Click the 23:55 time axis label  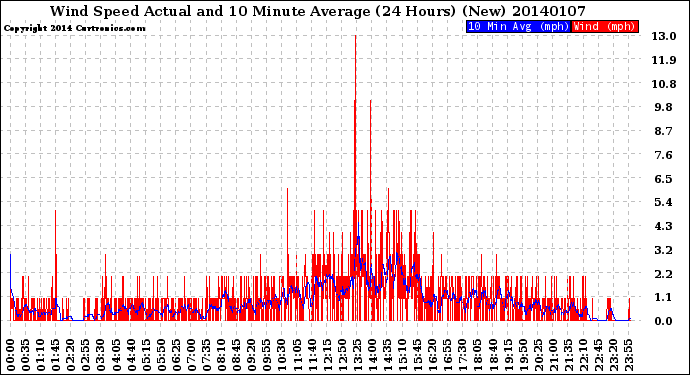point(629,355)
